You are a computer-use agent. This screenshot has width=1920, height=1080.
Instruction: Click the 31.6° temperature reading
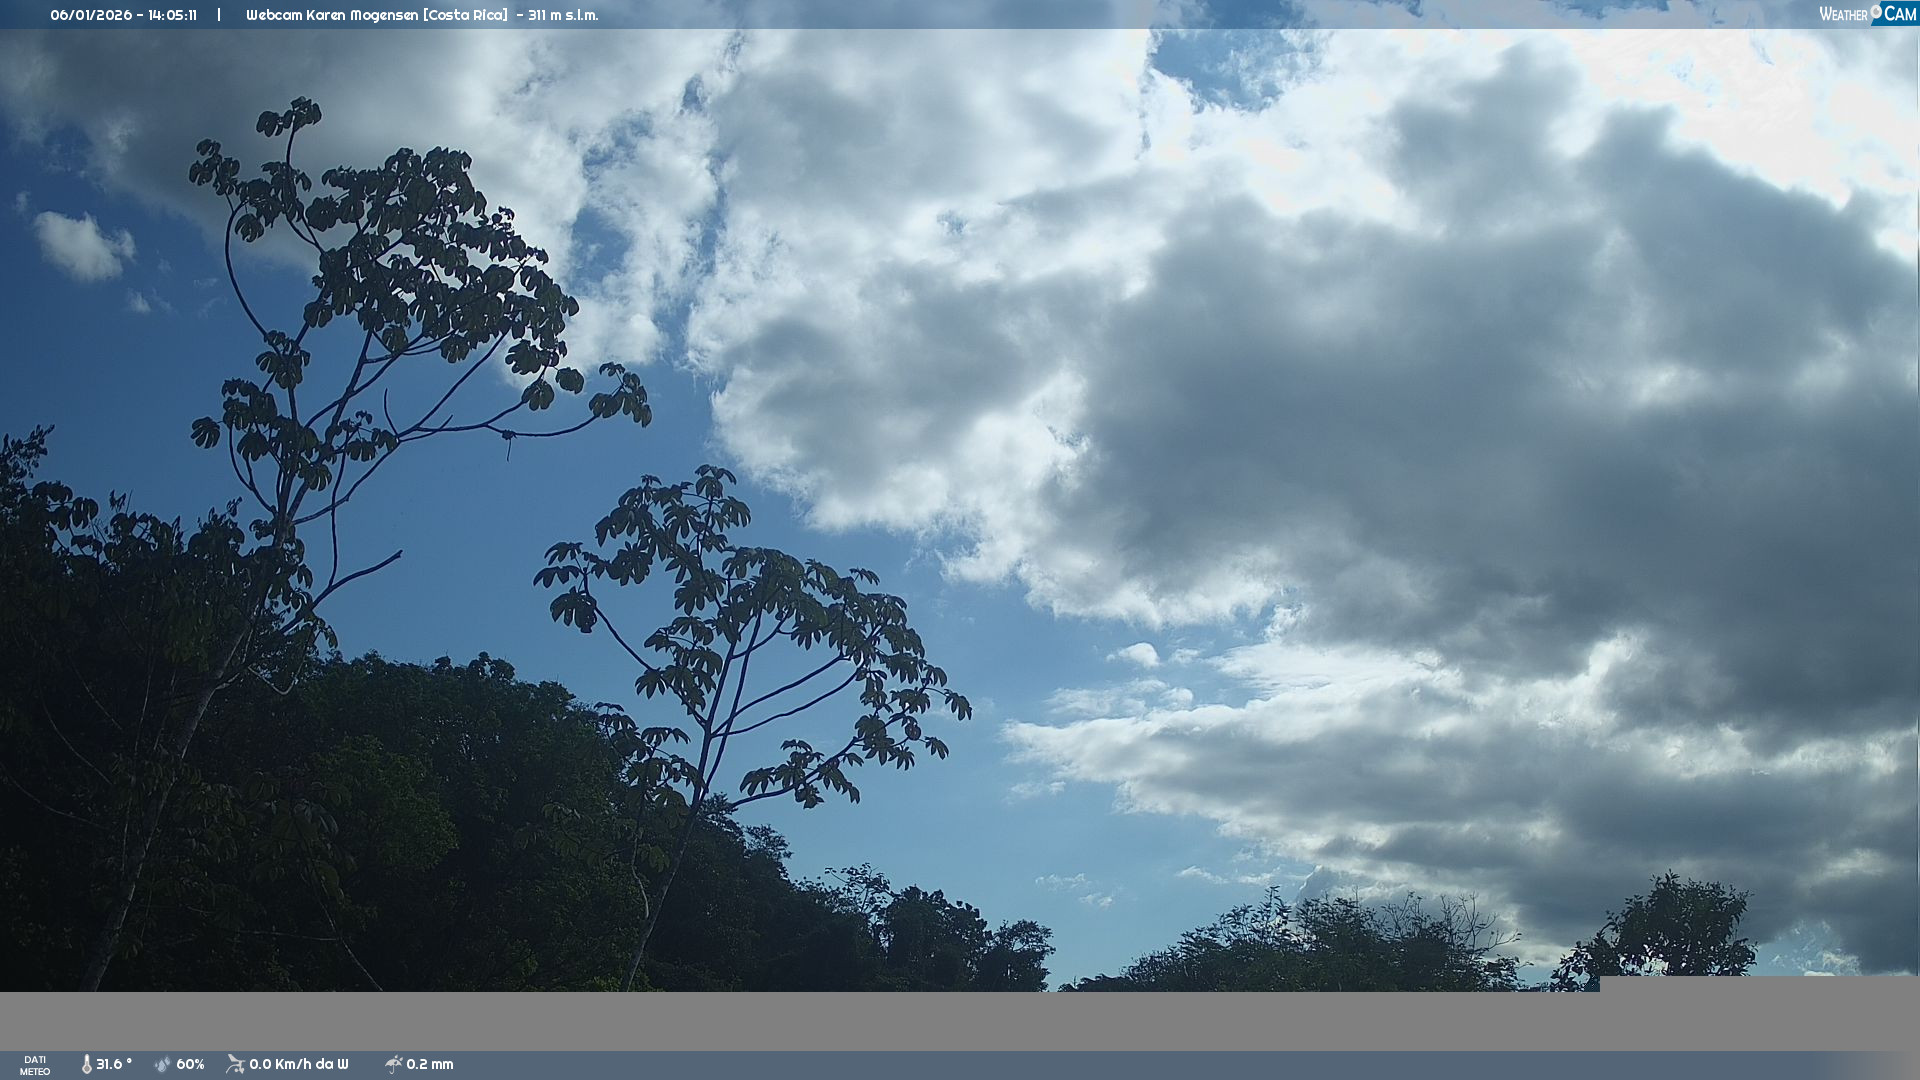(x=114, y=1064)
